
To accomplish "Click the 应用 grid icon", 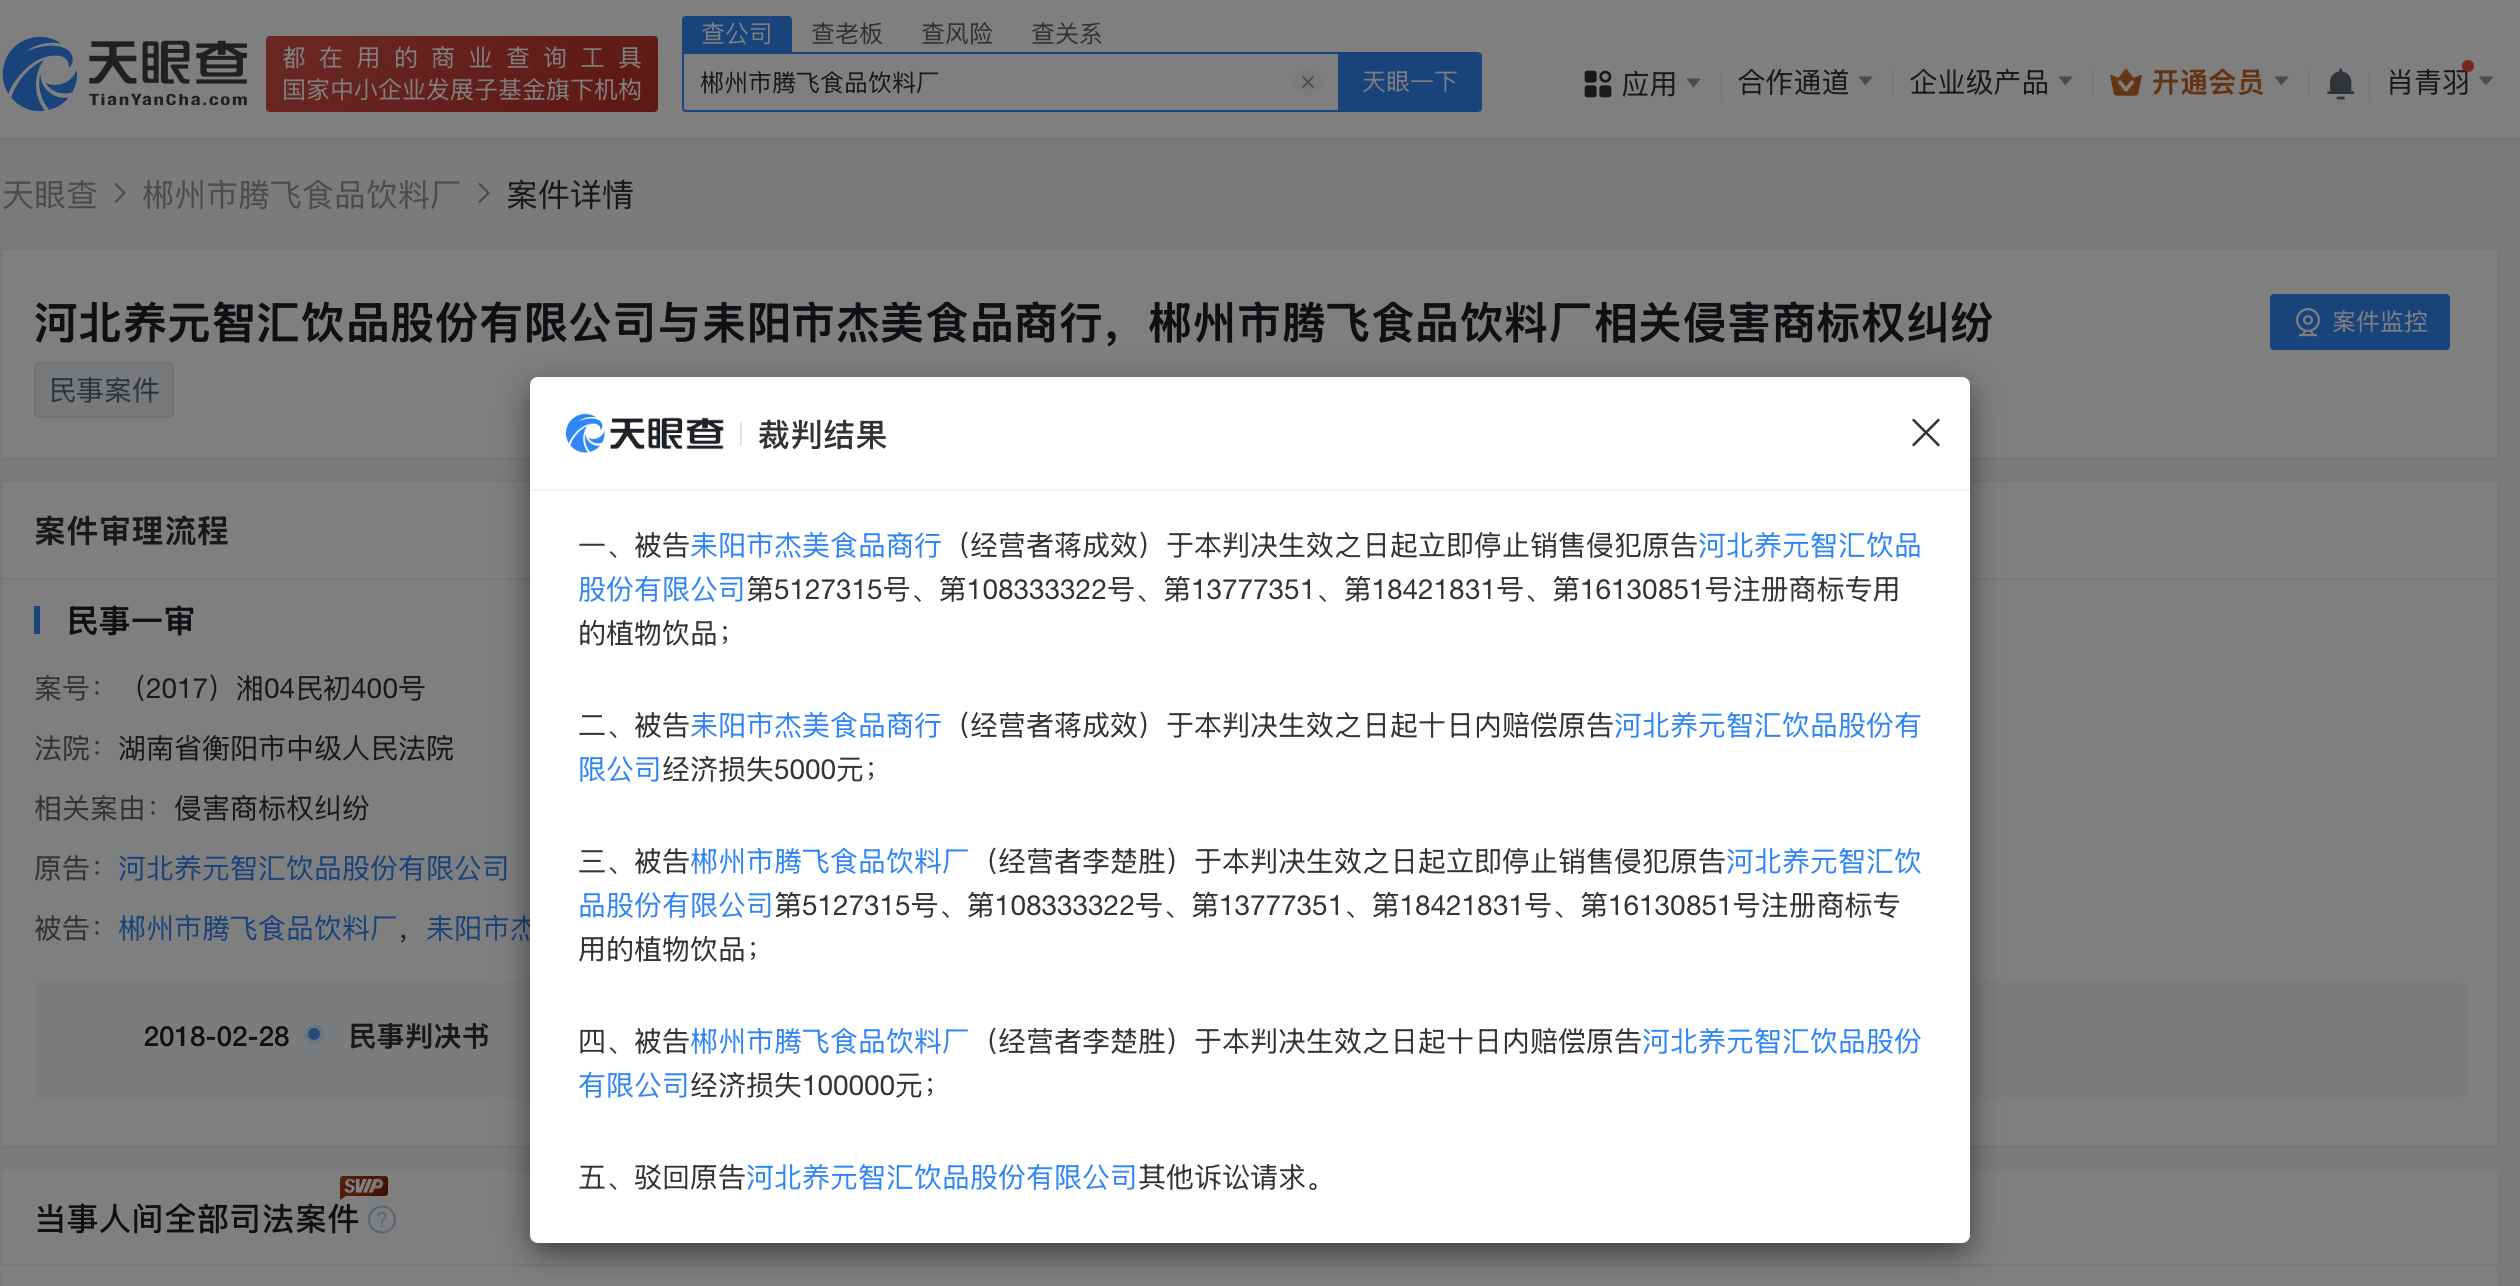I will click(1597, 83).
